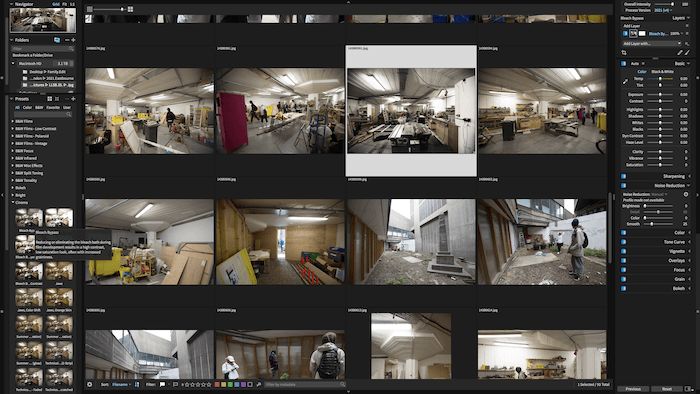
Task: Open the Add Layer with... dropdown
Action: point(652,44)
